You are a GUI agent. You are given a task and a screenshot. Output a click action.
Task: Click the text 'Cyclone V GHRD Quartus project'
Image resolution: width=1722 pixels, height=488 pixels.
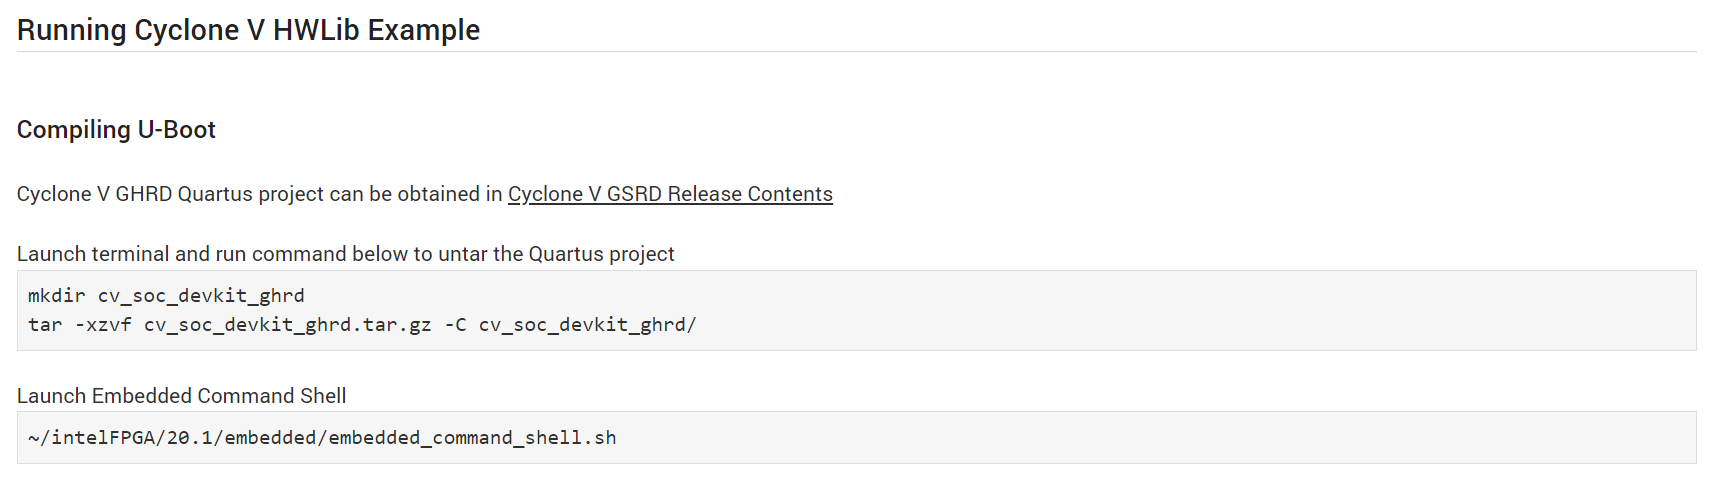coord(170,194)
